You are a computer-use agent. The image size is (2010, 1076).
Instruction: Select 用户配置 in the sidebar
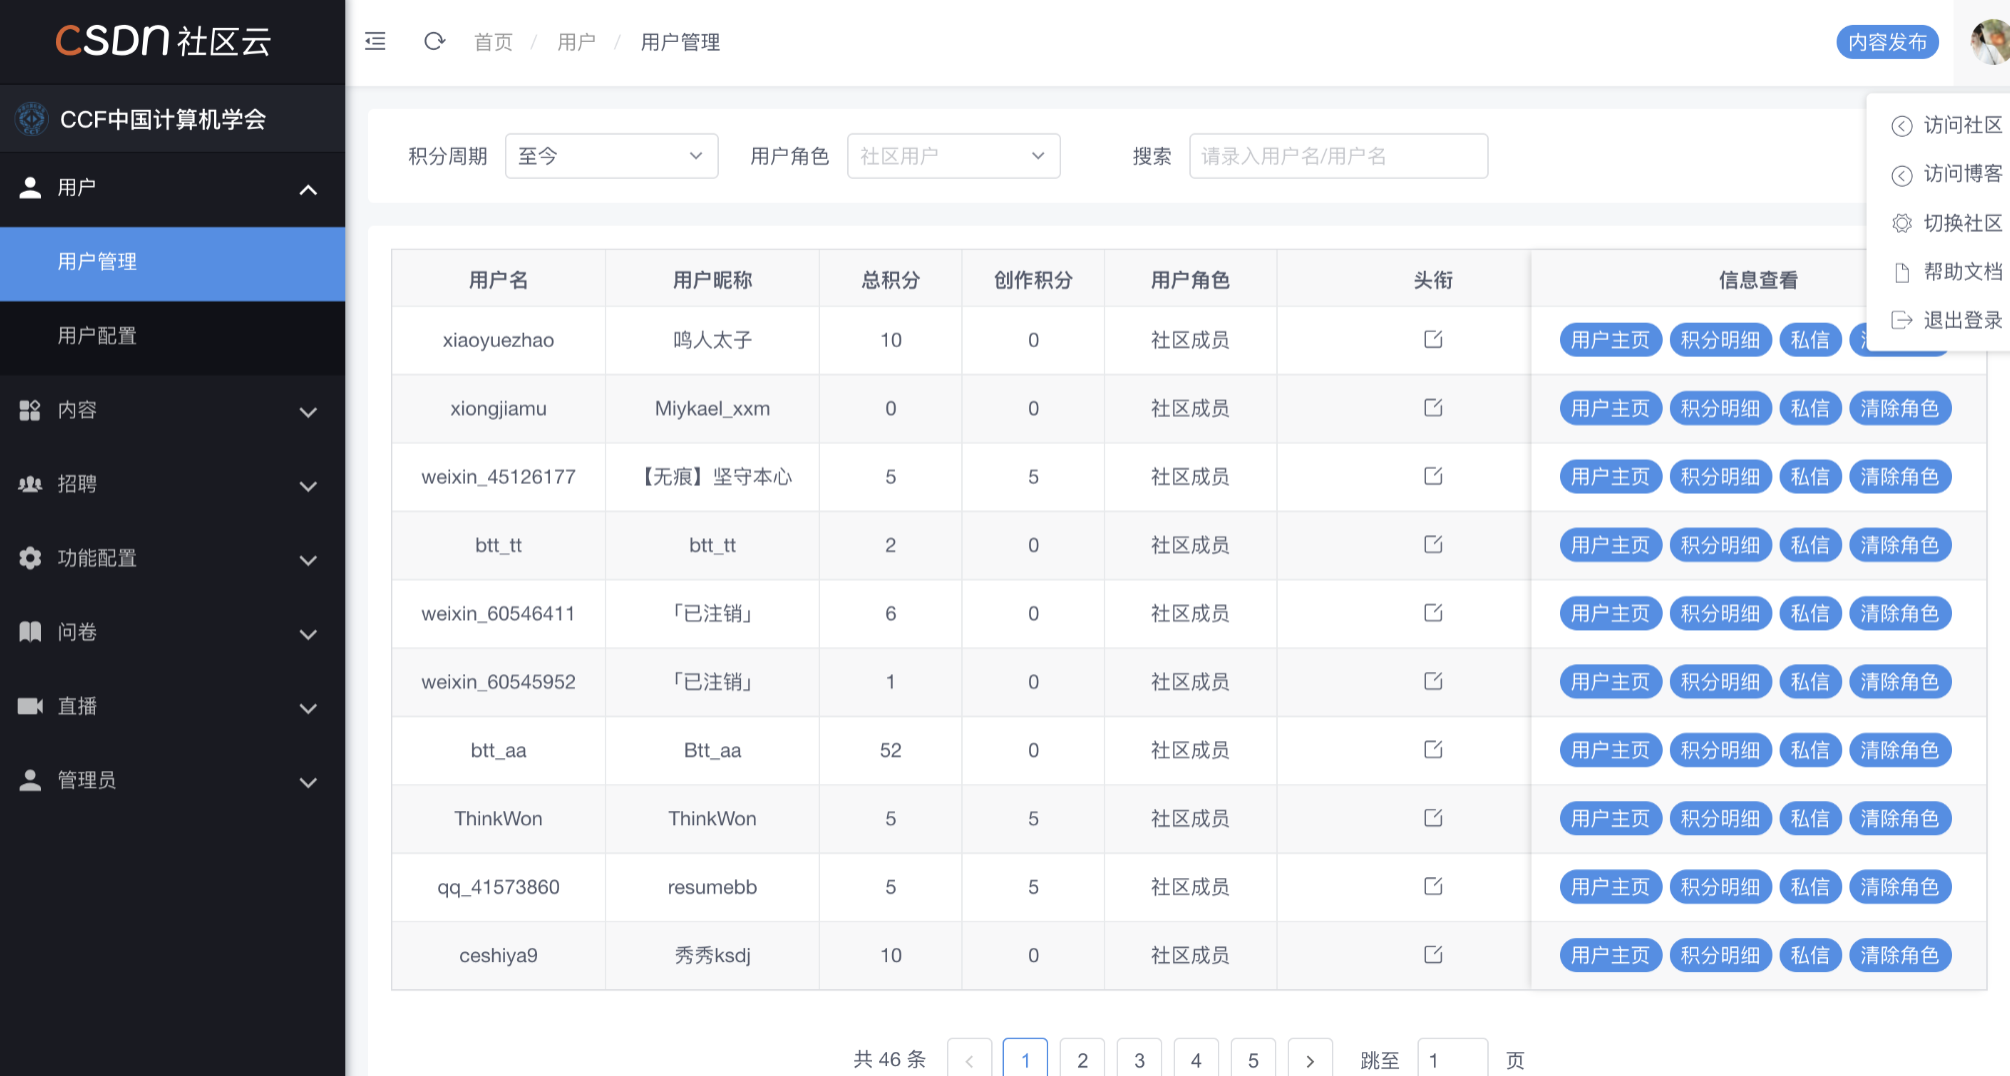pyautogui.click(x=172, y=336)
